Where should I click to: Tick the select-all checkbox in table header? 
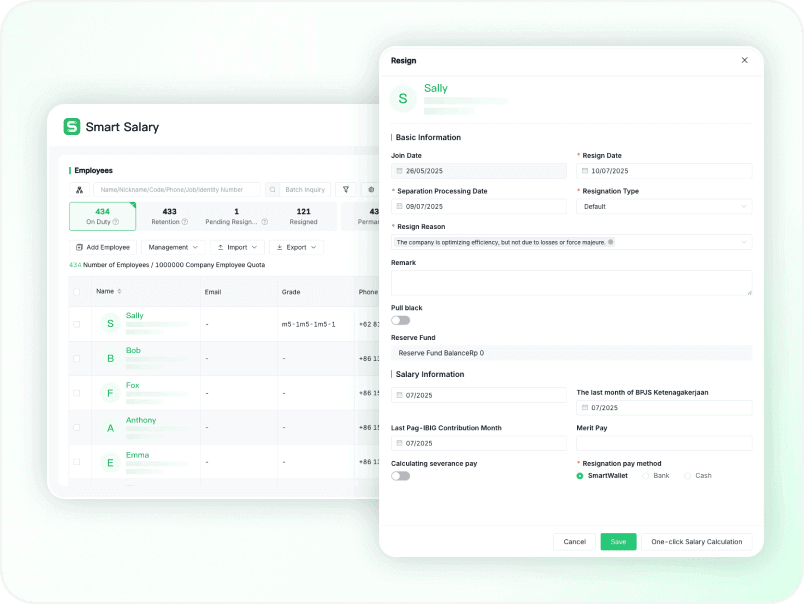(x=76, y=292)
